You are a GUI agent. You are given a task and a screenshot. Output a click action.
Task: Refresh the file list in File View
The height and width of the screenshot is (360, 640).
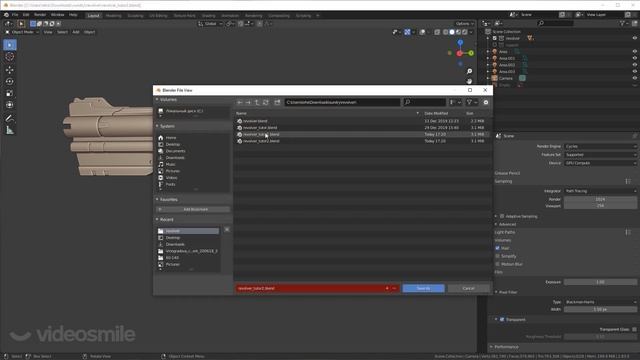[x=266, y=102]
